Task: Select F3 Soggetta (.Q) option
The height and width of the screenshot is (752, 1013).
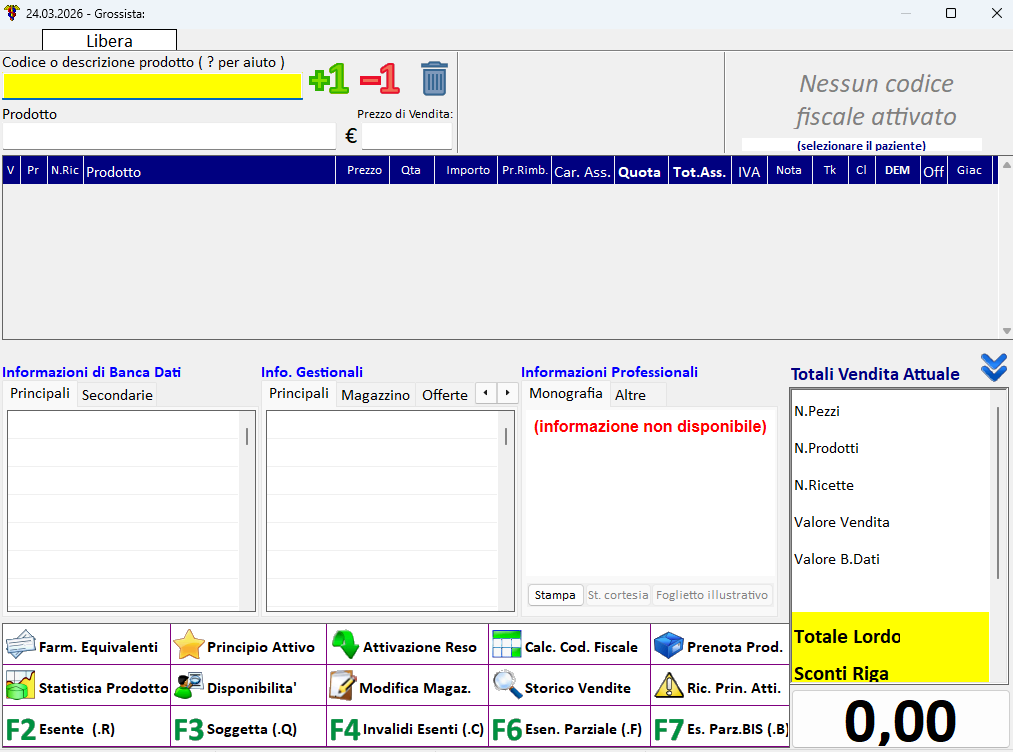Action: pyautogui.click(x=249, y=727)
